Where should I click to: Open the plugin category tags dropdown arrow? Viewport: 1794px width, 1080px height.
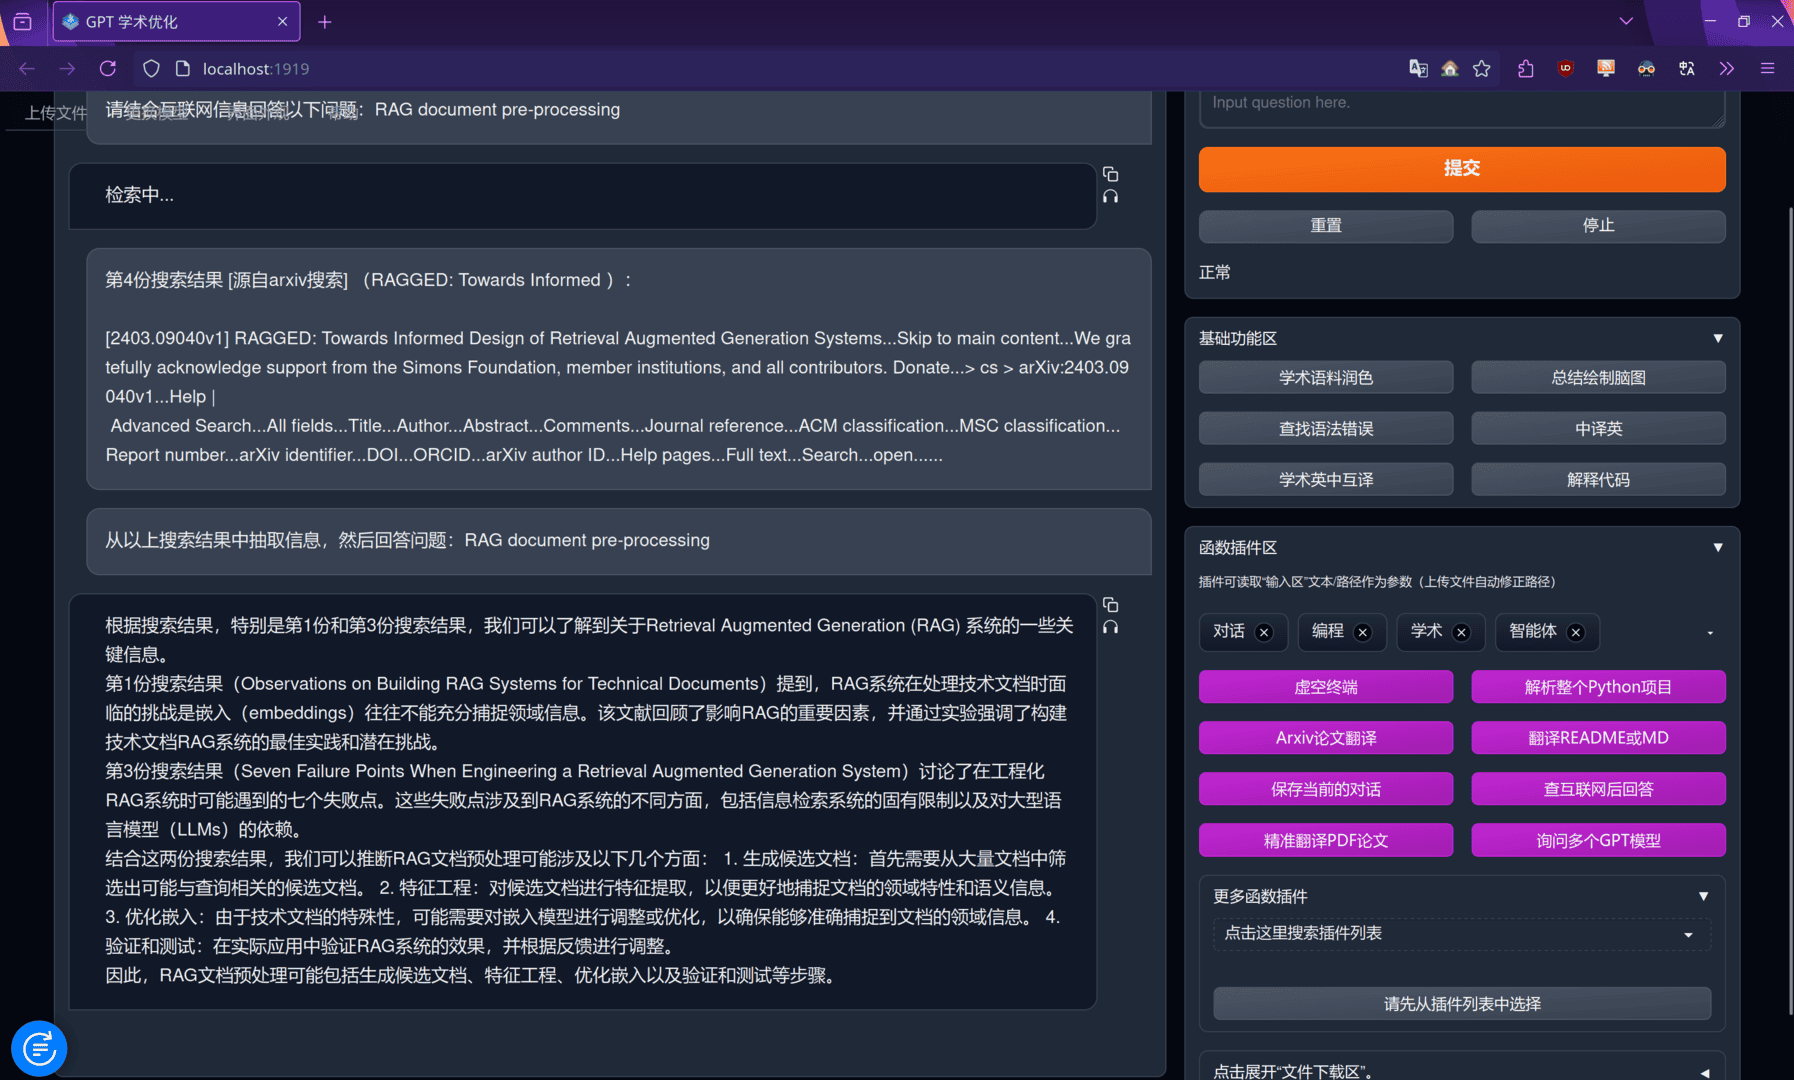(1710, 633)
